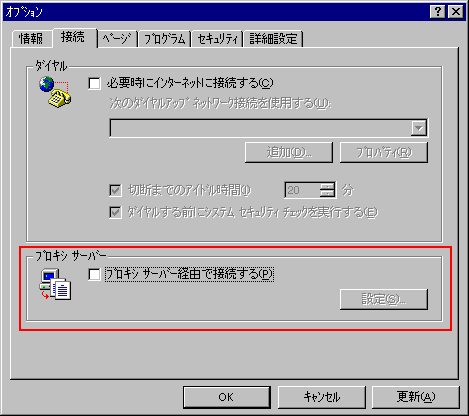Viewport: 469px width, 416px height.
Task: Click the globe and telephone dial-up icon
Action: (55, 92)
